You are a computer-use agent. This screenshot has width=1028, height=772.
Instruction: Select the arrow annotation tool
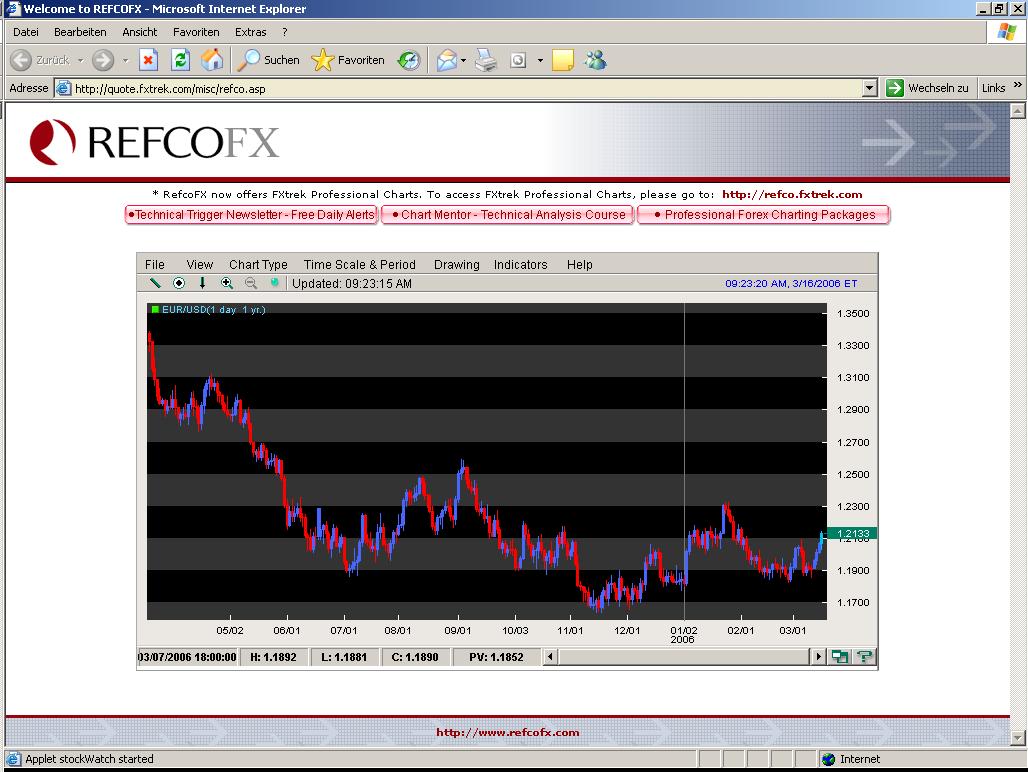tap(203, 283)
